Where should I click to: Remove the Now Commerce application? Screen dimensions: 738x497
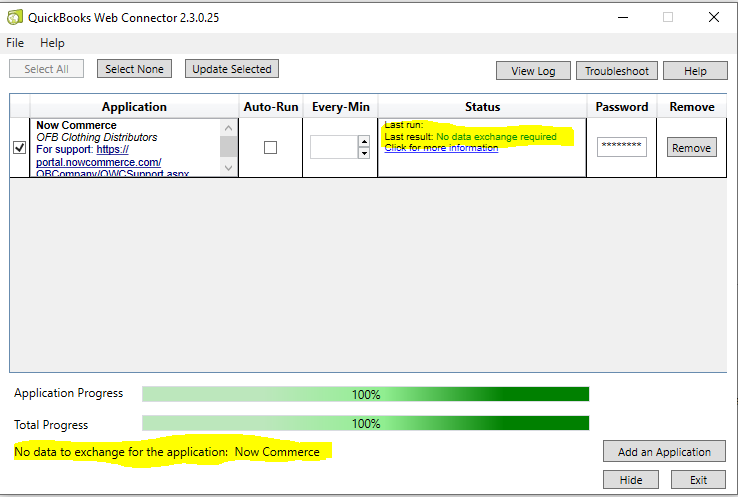coord(691,148)
